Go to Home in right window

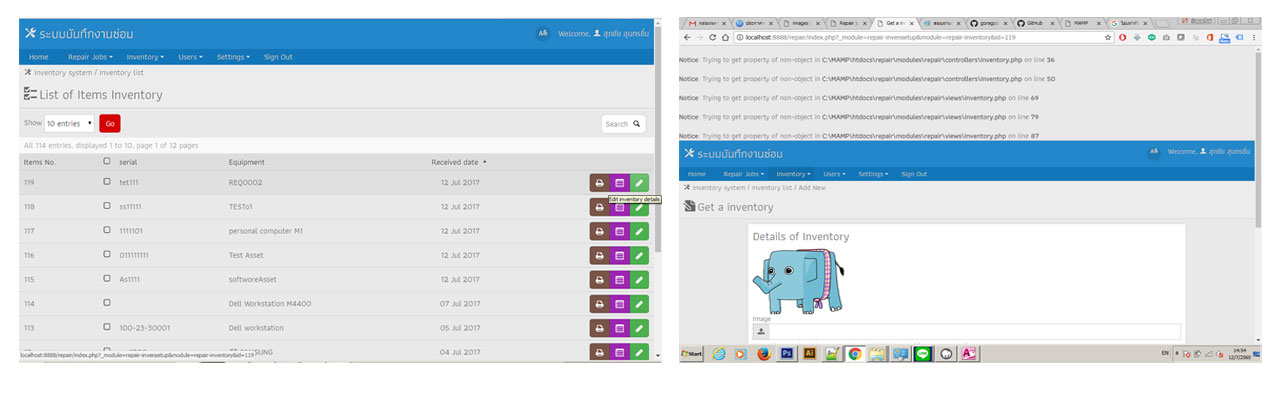click(x=697, y=174)
